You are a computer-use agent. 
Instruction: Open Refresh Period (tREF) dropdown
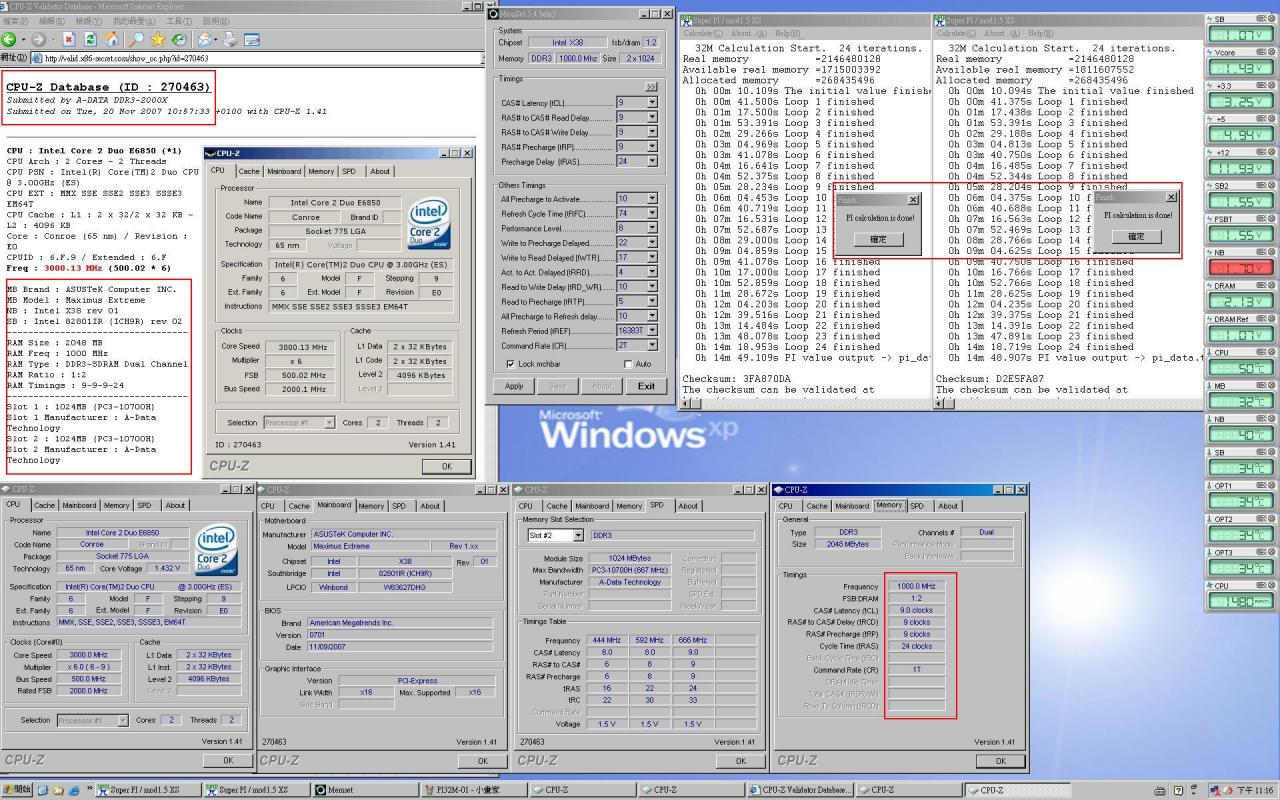[x=652, y=331]
